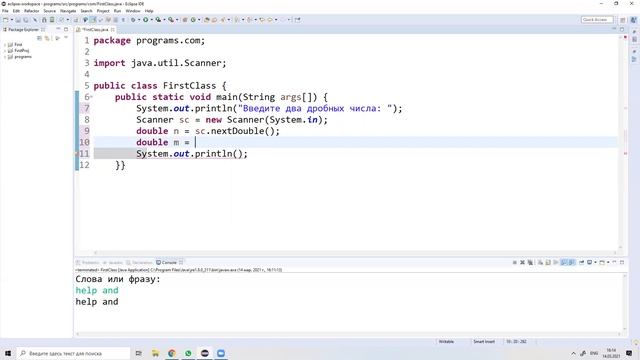The image size is (640, 360).
Task: Toggle Show Console on standard output change
Action: coord(564,262)
